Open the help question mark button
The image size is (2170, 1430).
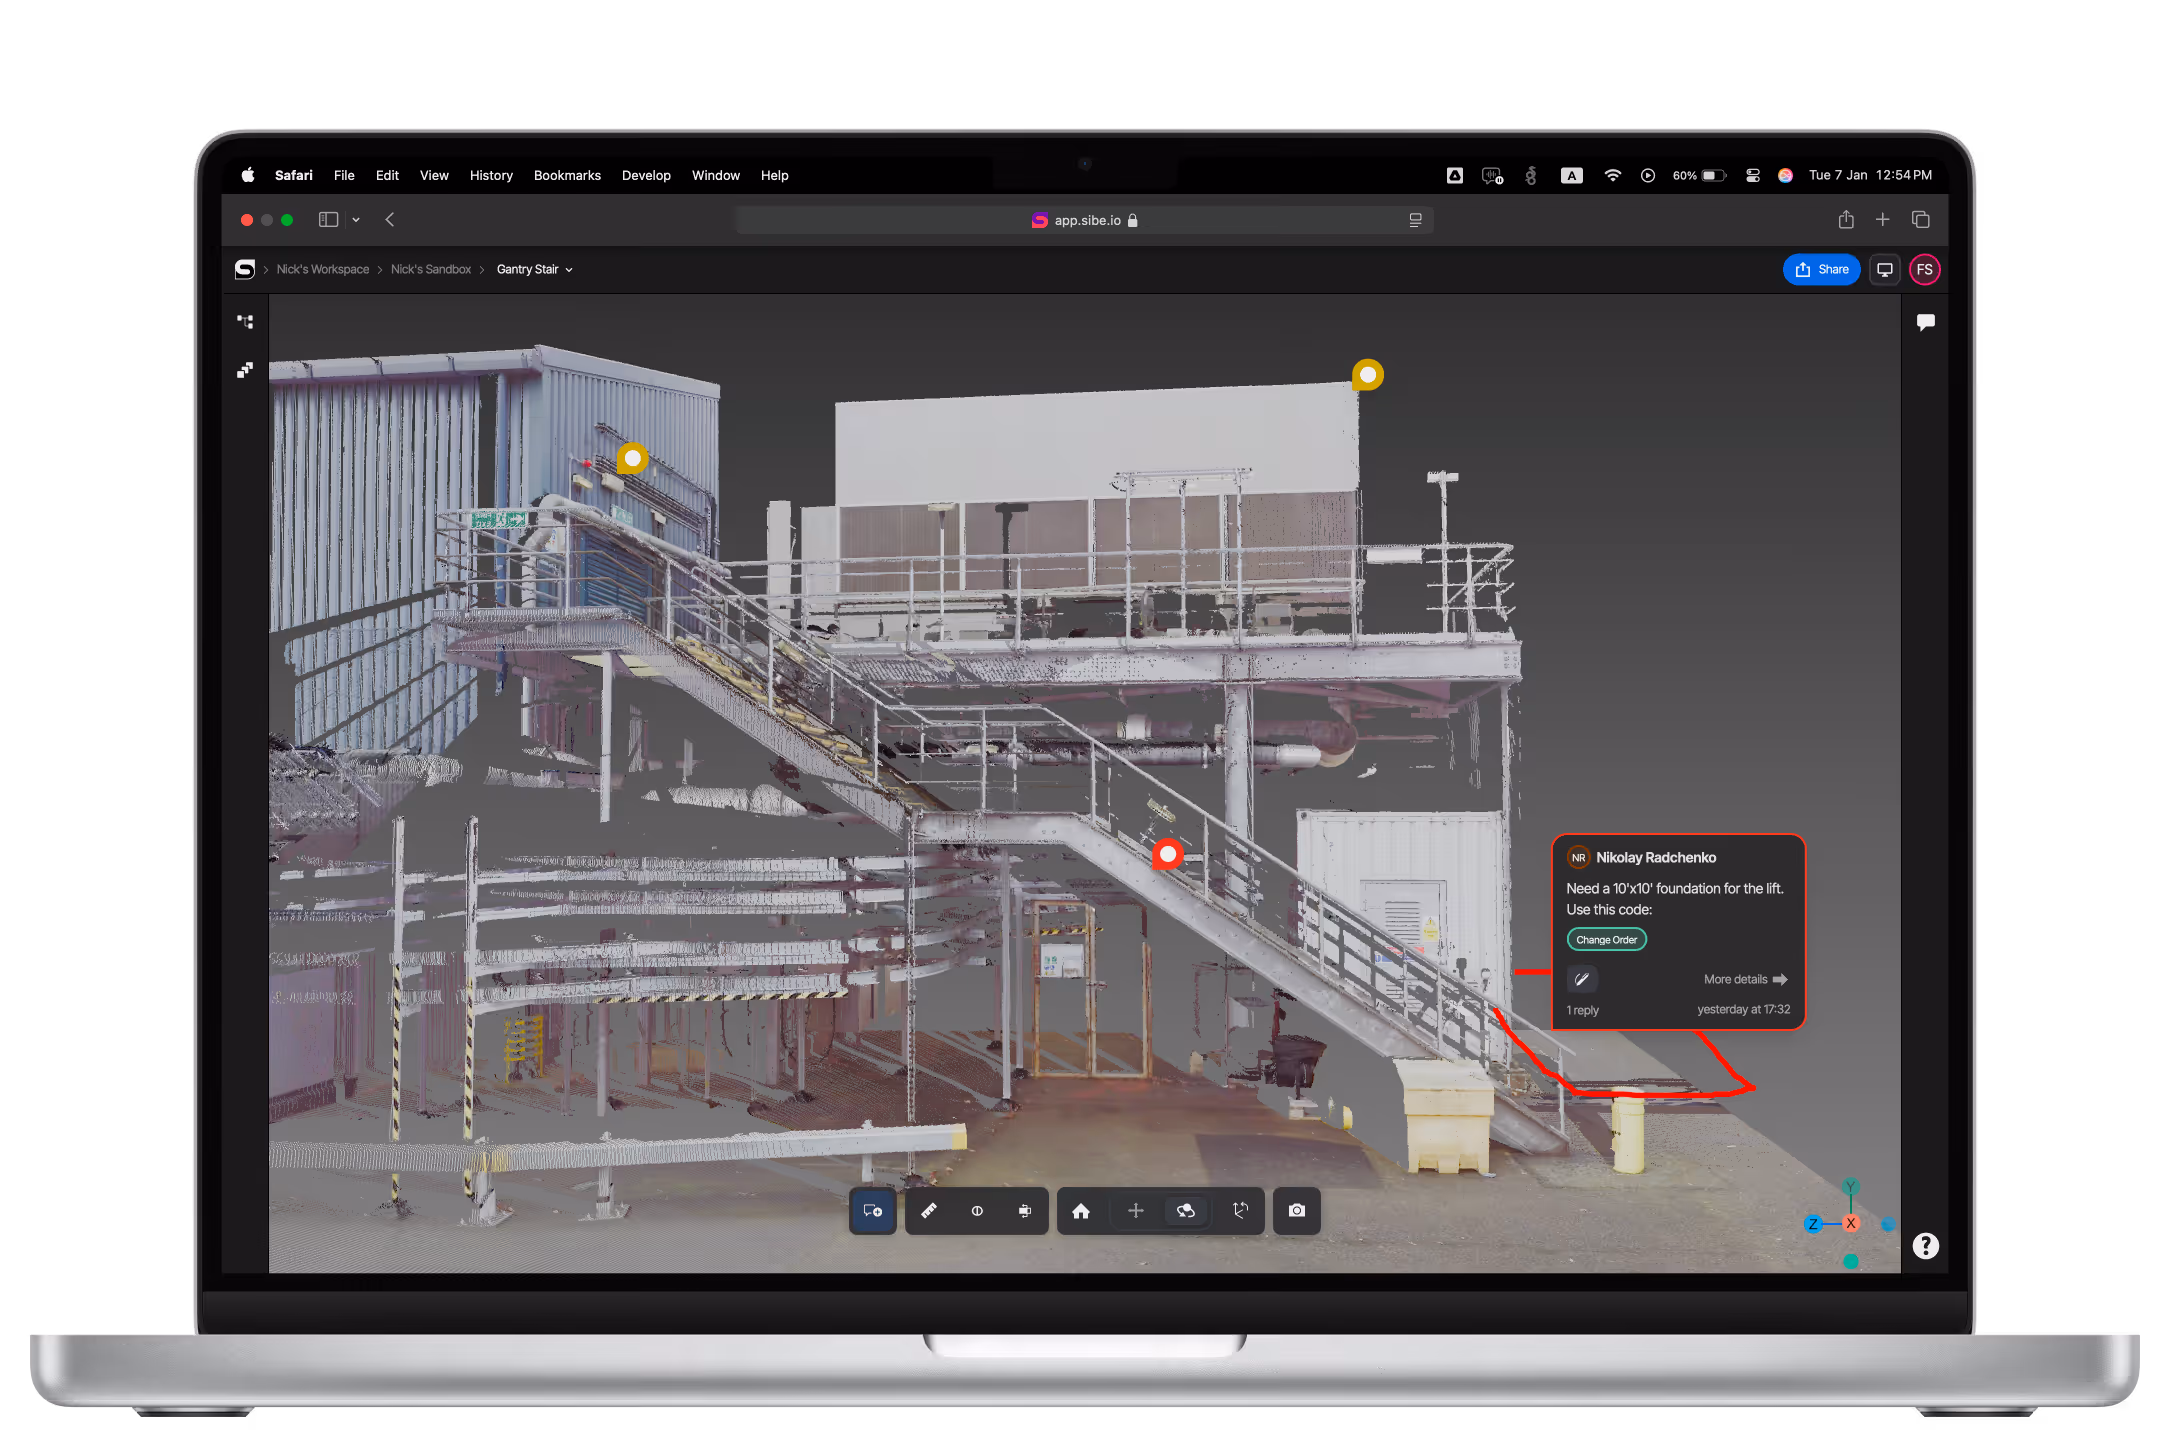pos(1925,1246)
